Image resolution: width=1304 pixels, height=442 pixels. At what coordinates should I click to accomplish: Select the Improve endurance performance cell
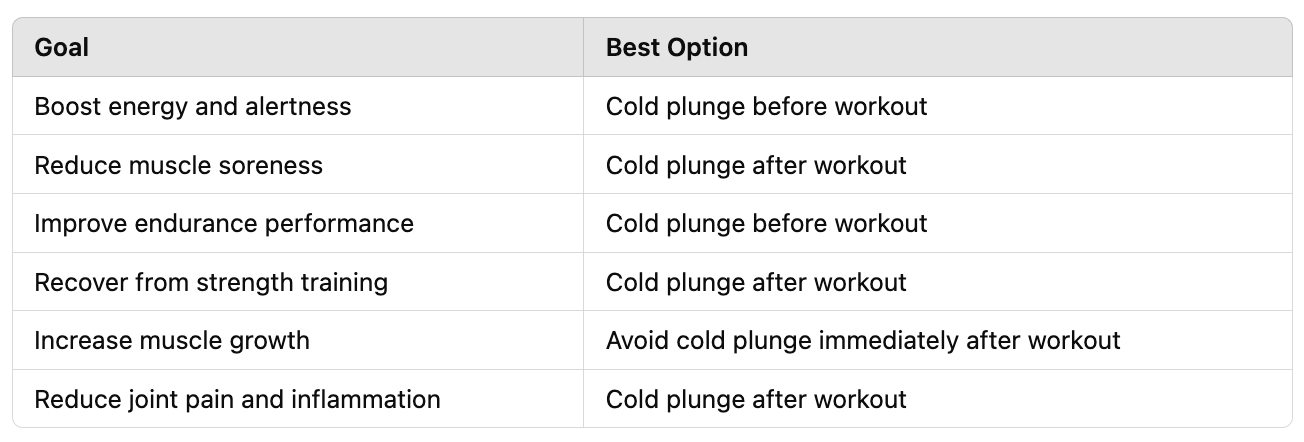(298, 223)
